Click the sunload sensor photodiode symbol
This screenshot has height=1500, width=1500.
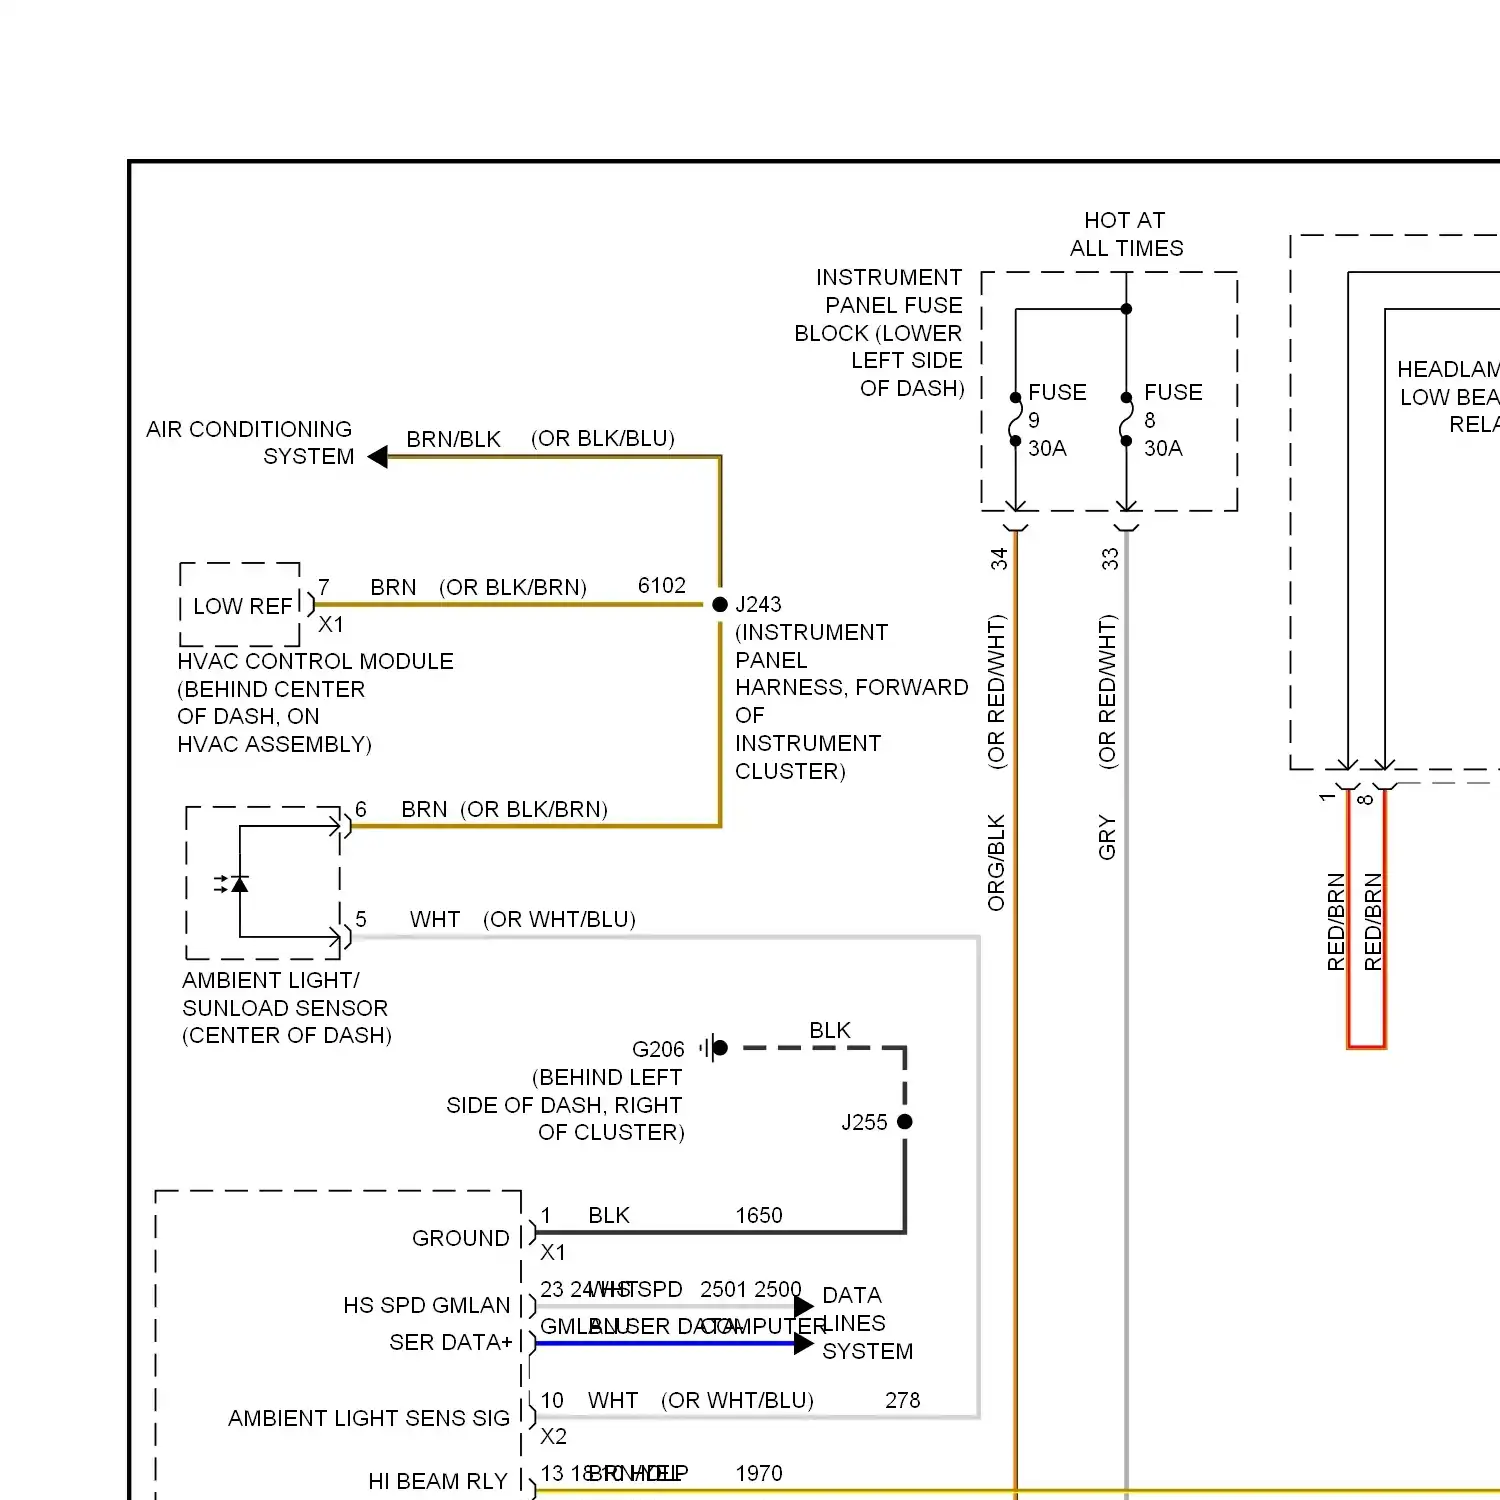click(234, 884)
